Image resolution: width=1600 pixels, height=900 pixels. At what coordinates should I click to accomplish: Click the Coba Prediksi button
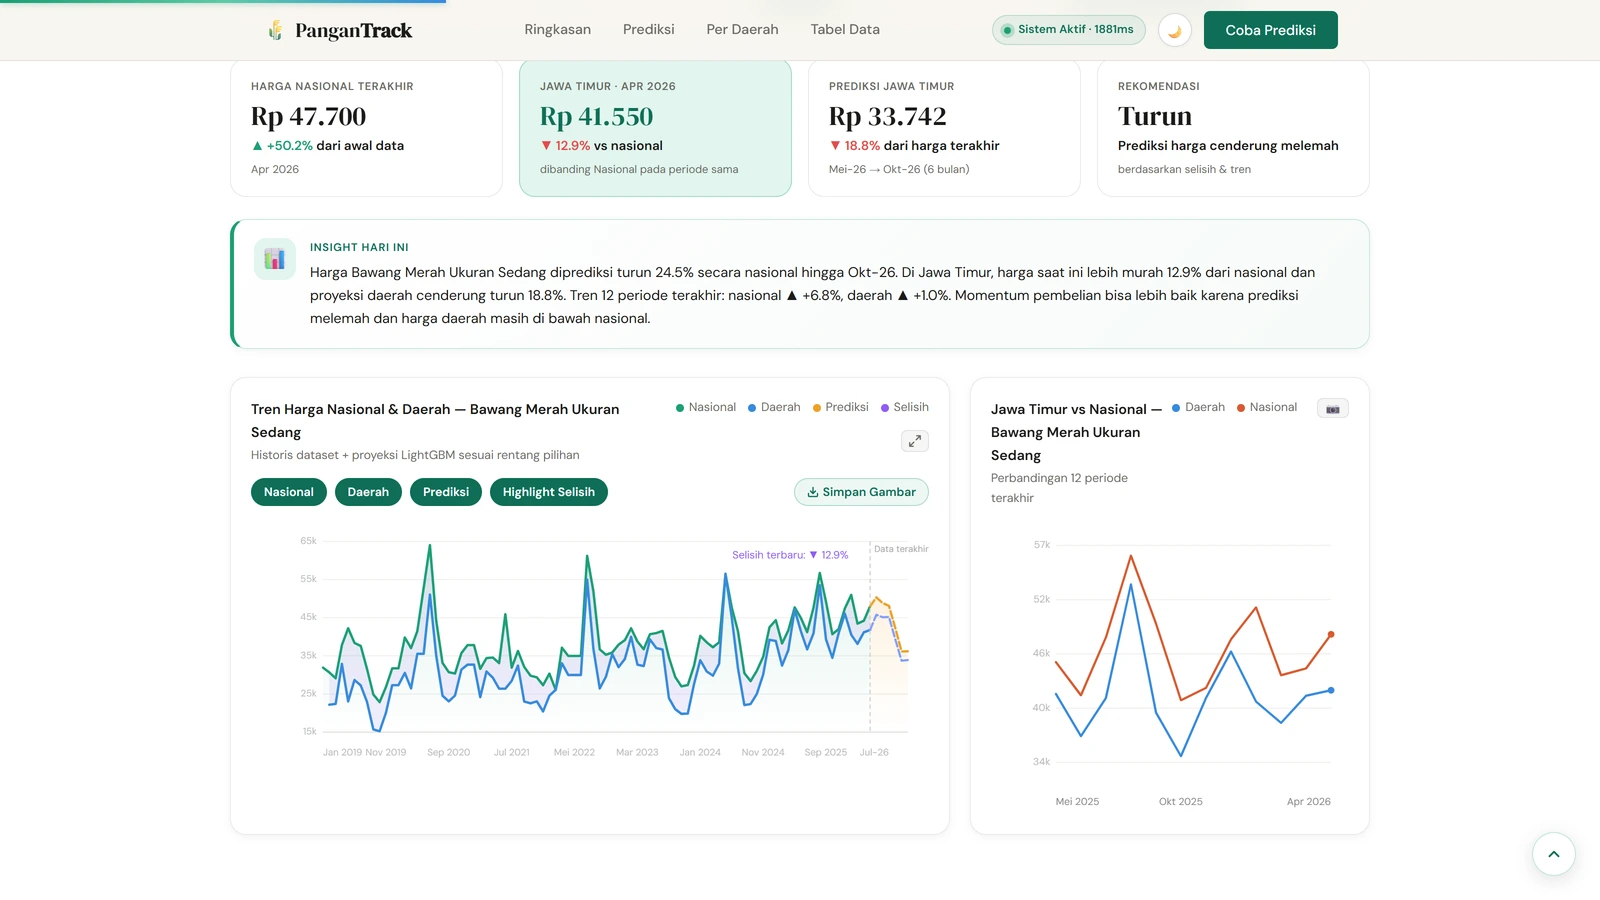tap(1271, 30)
